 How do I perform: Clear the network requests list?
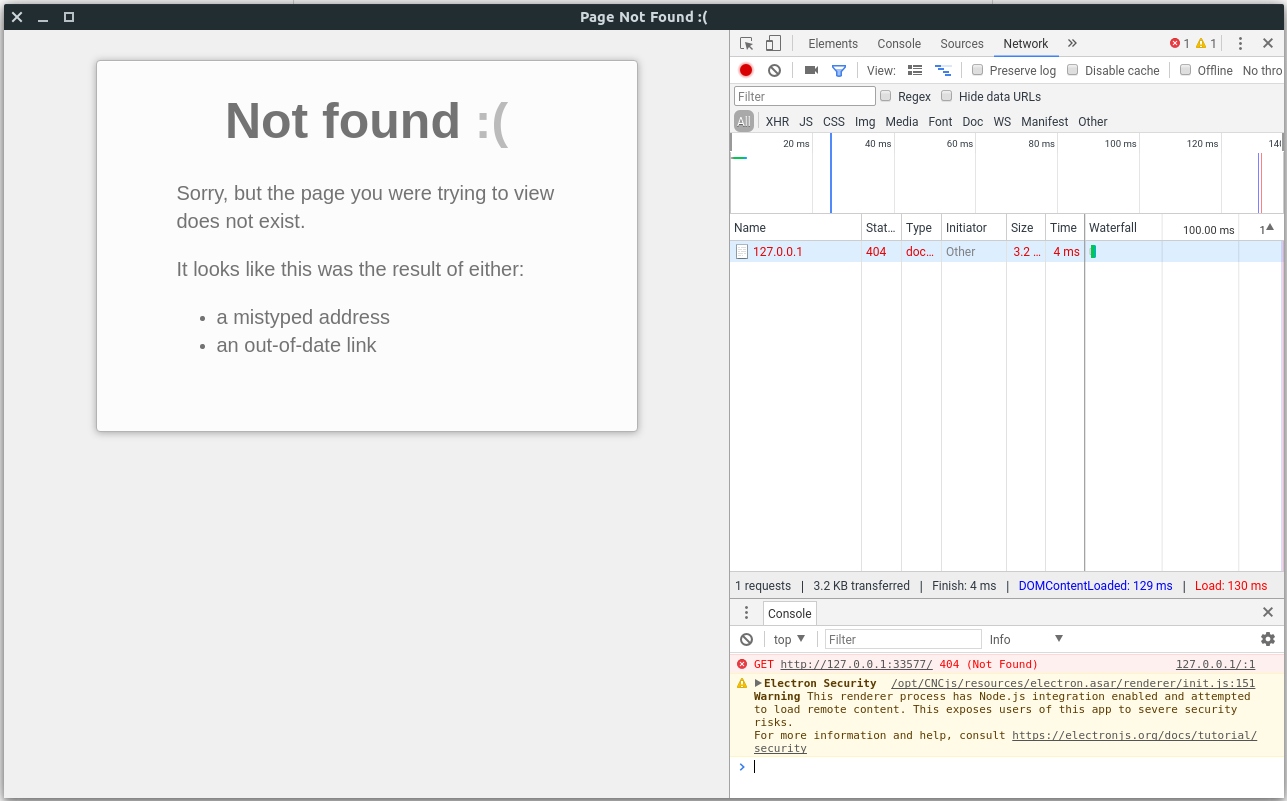point(773,70)
